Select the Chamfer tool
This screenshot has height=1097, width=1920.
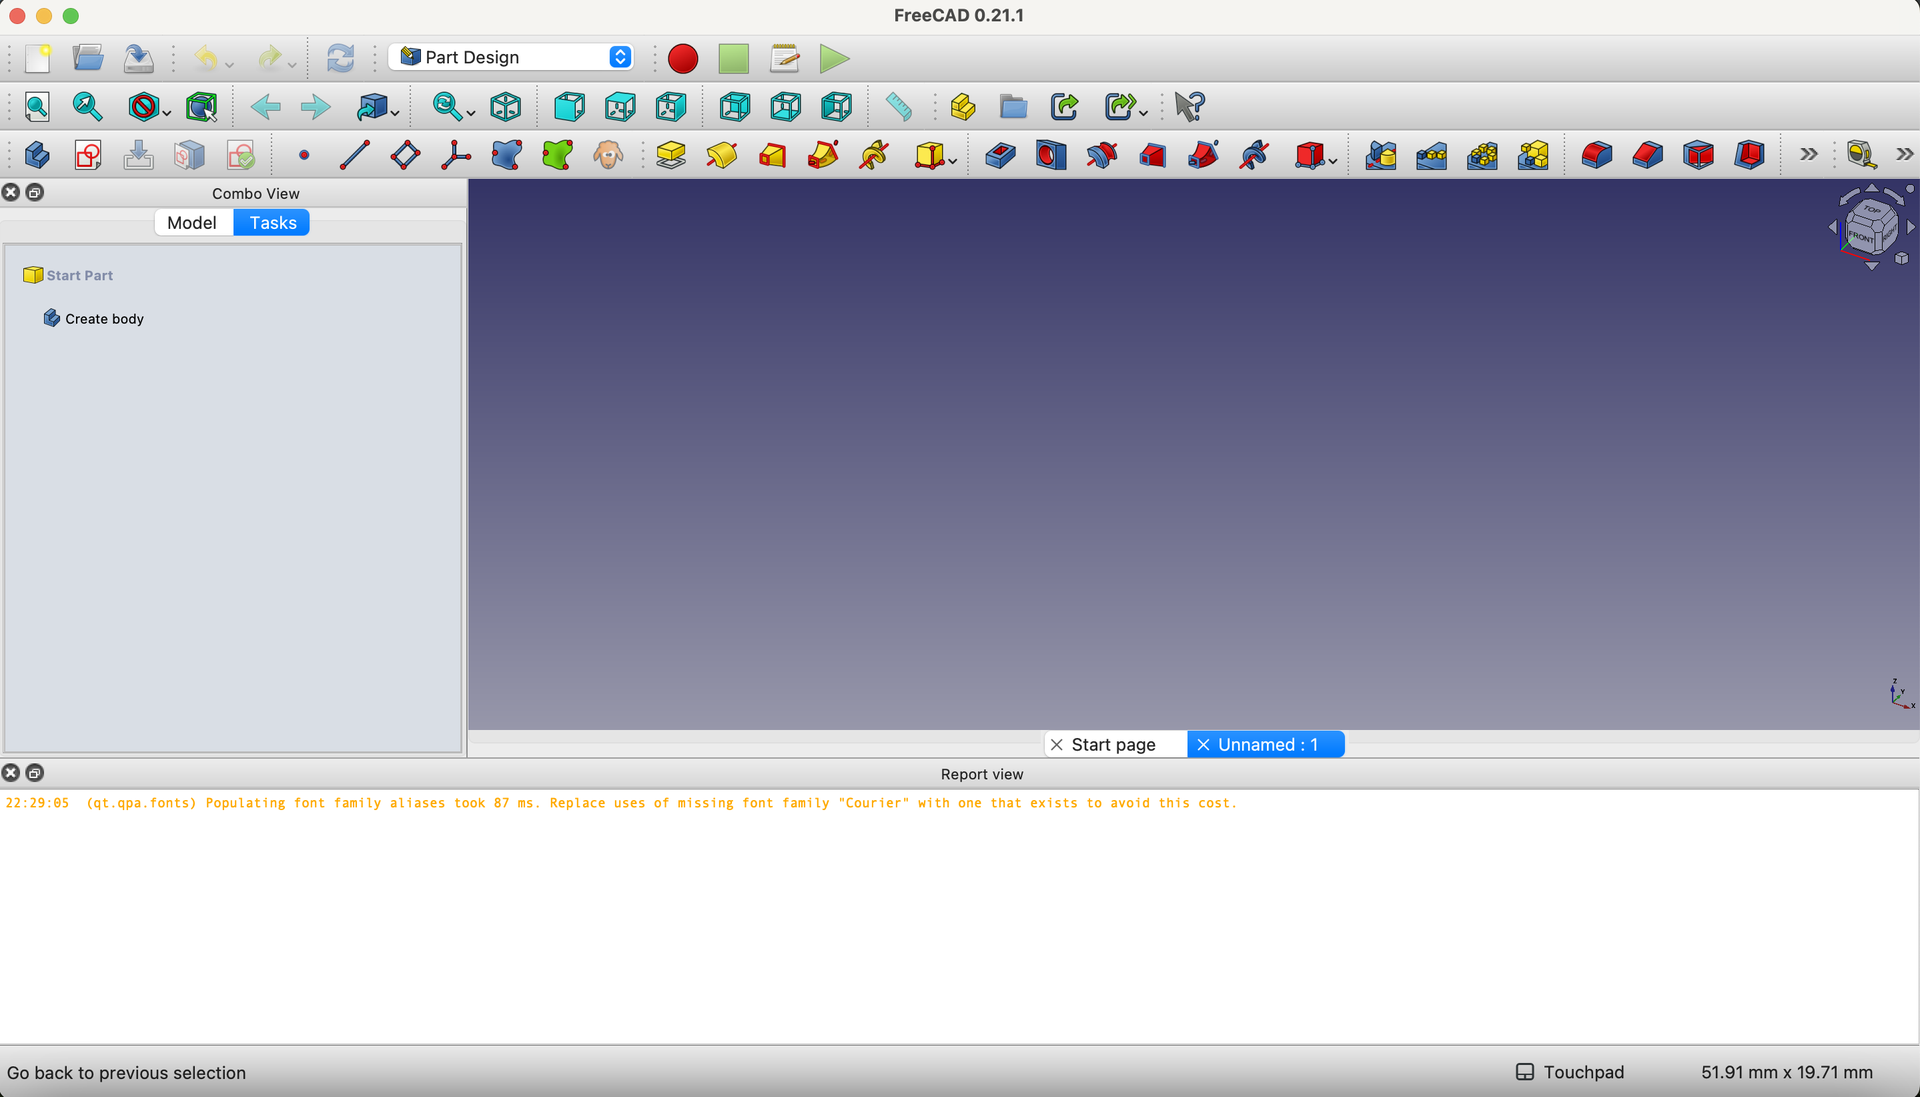(1648, 155)
